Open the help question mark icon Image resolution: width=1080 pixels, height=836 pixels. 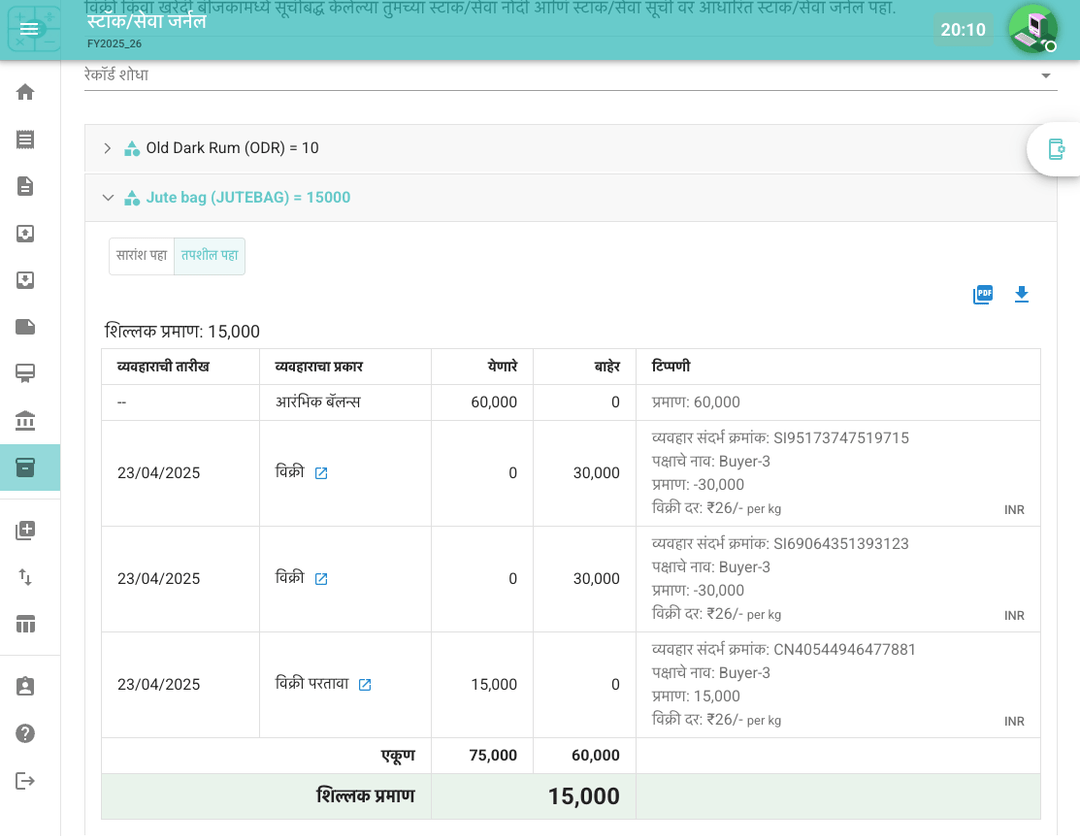click(x=25, y=733)
